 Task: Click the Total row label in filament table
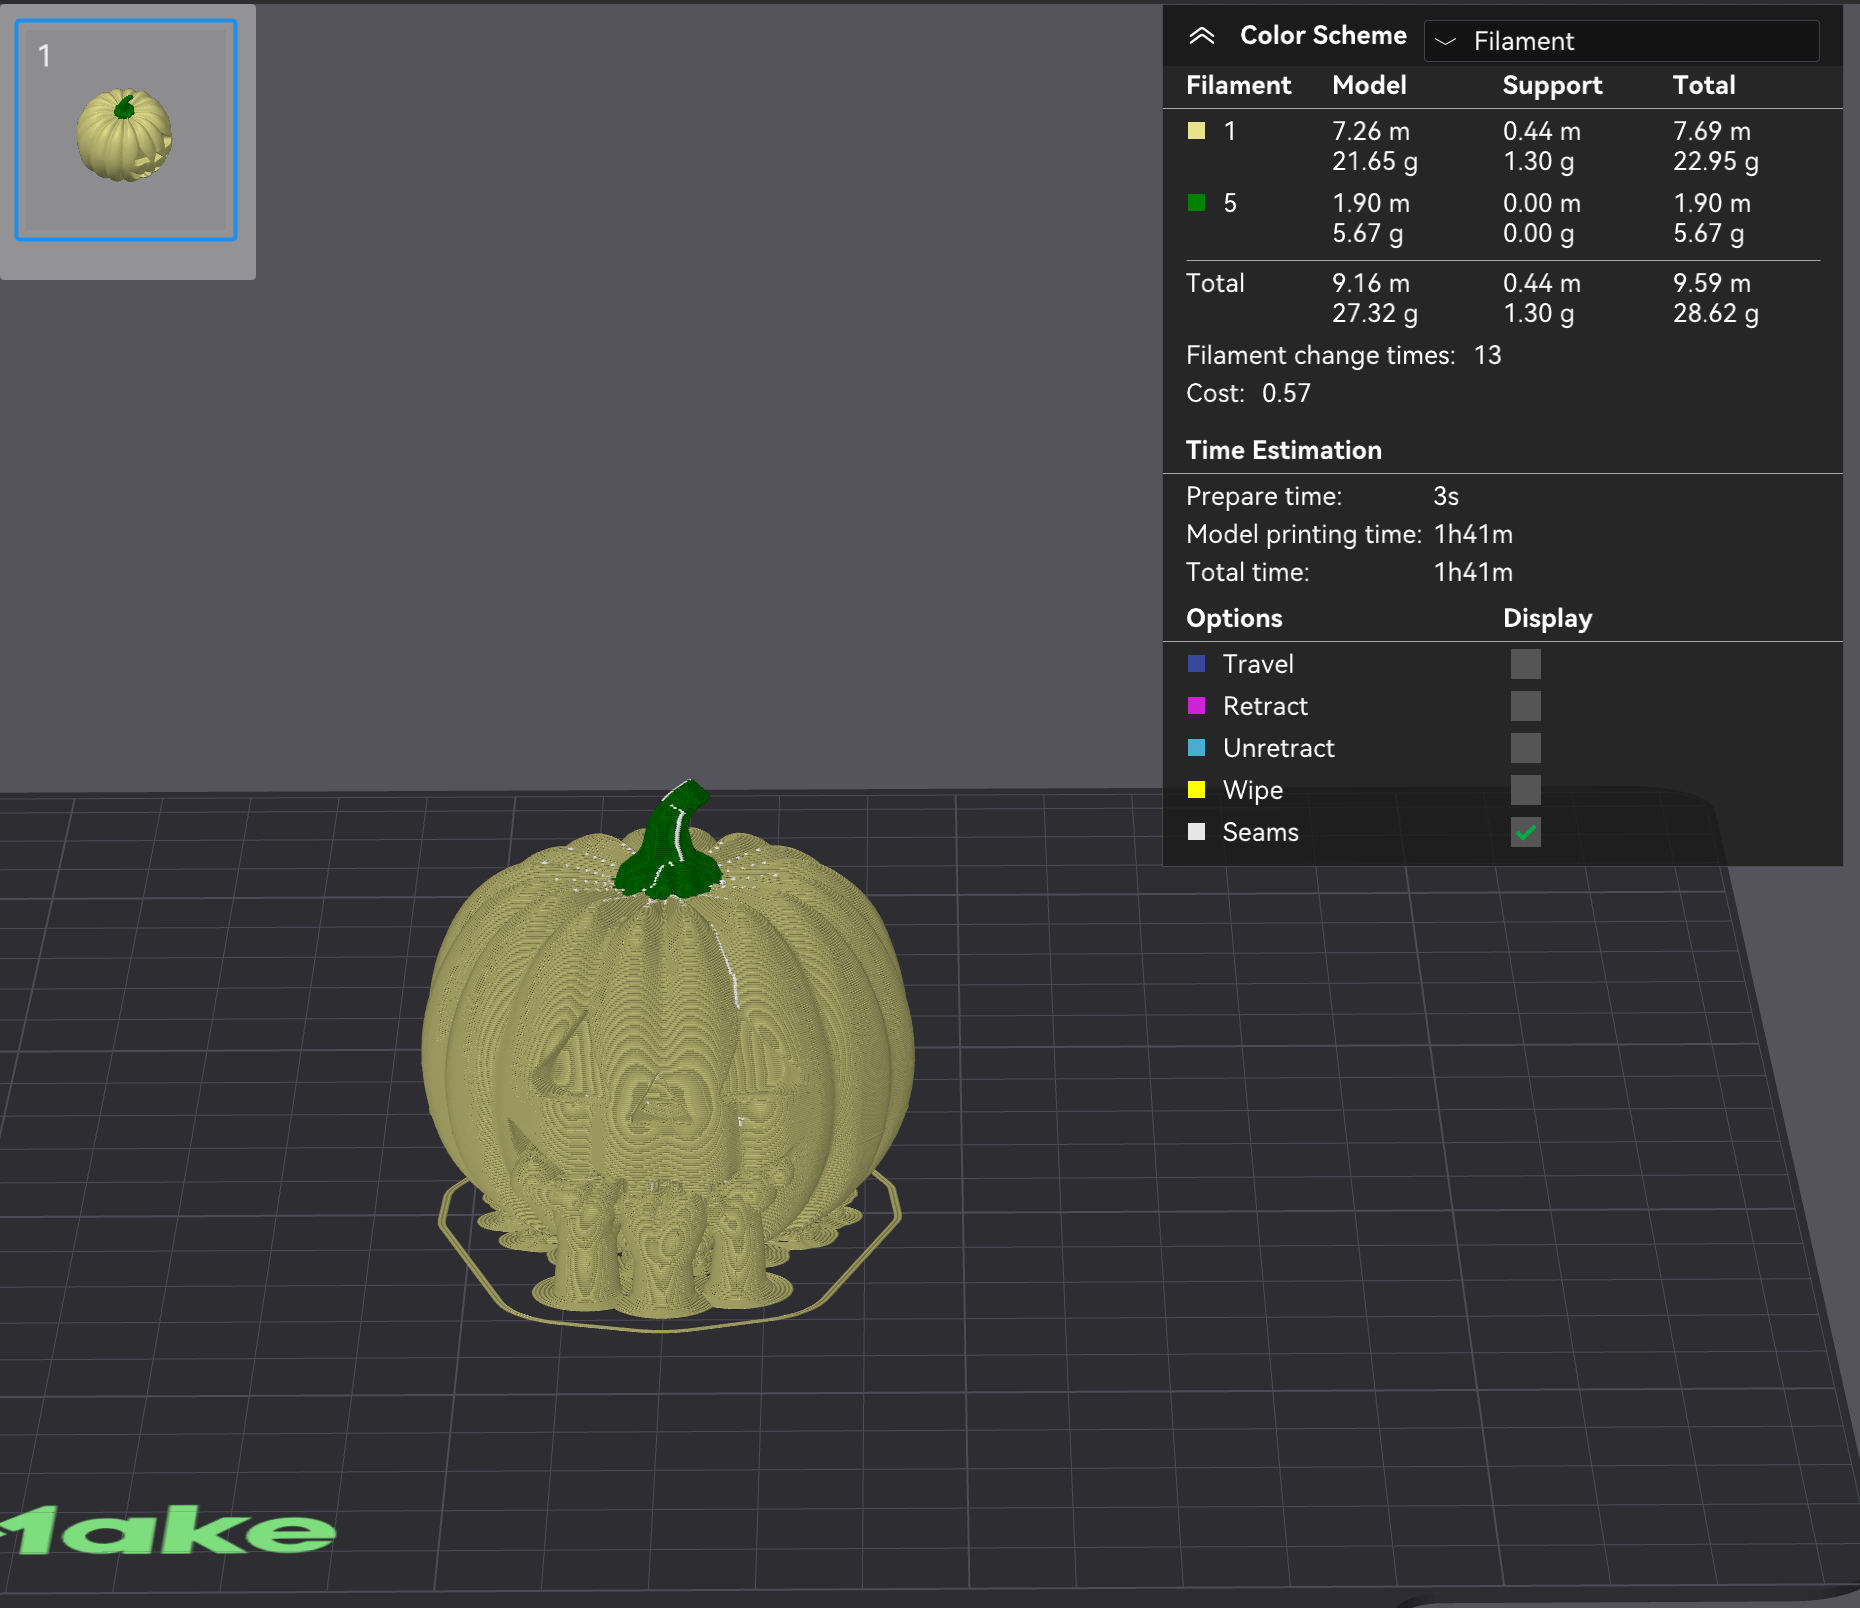[x=1215, y=283]
